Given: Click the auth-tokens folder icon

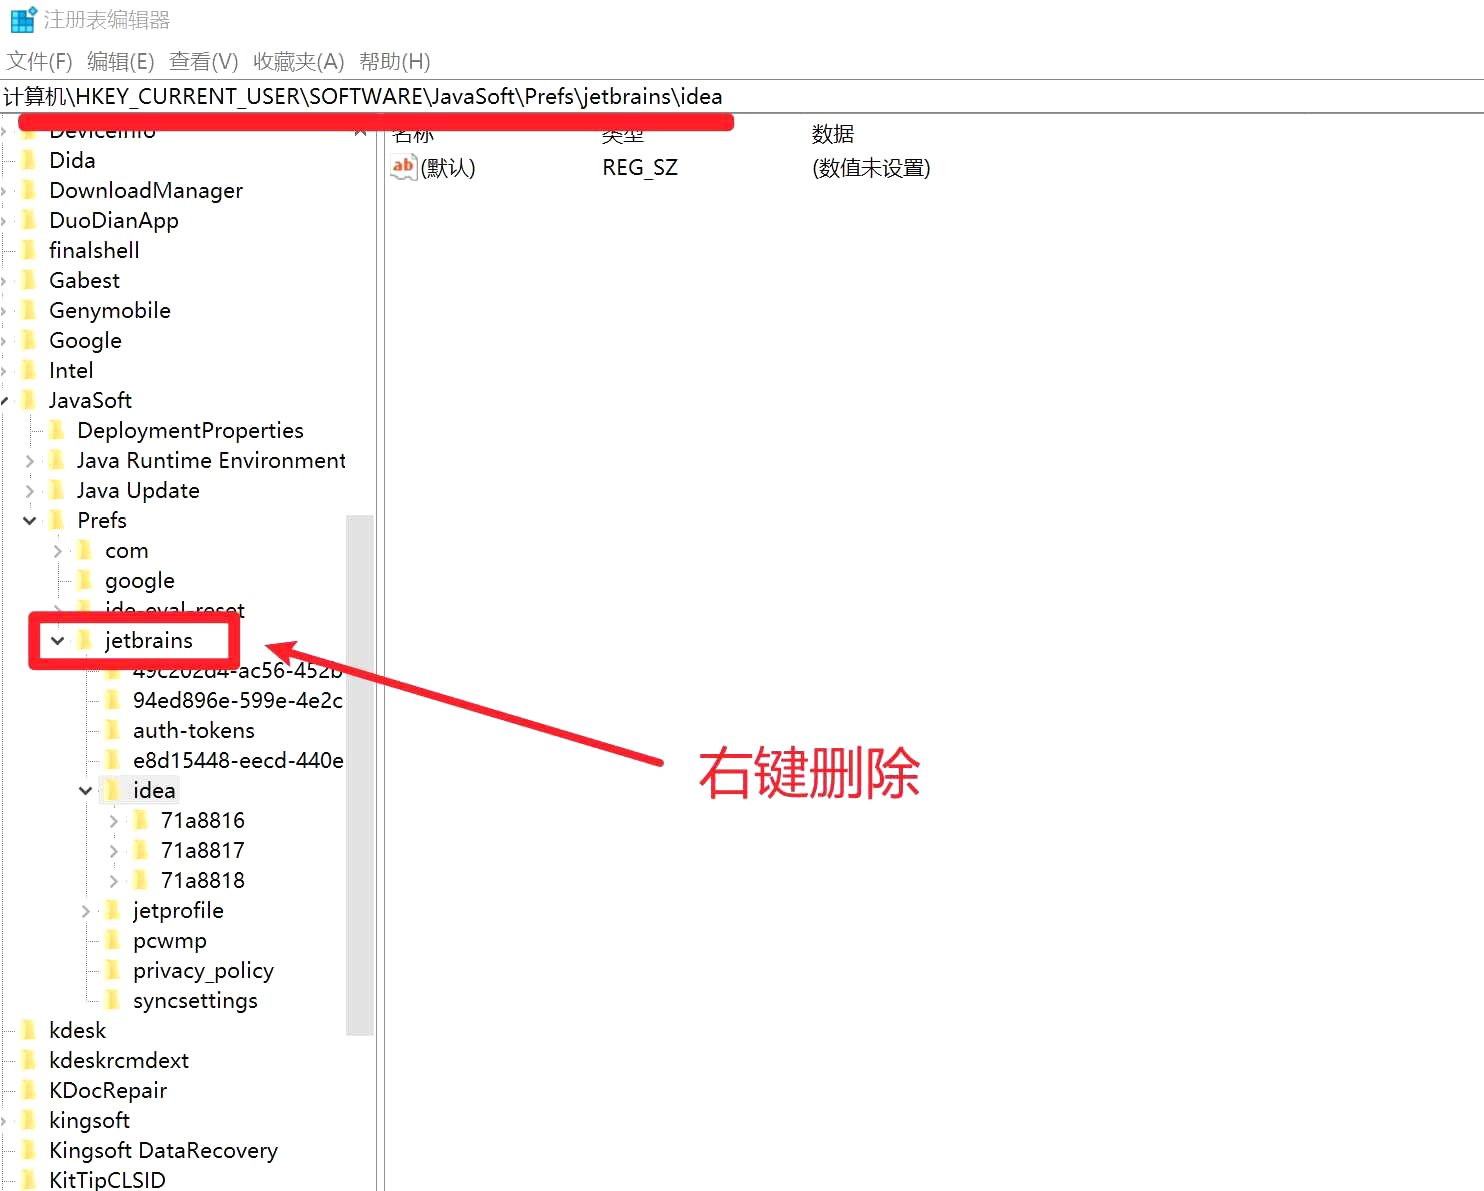Looking at the screenshot, I should coord(114,730).
